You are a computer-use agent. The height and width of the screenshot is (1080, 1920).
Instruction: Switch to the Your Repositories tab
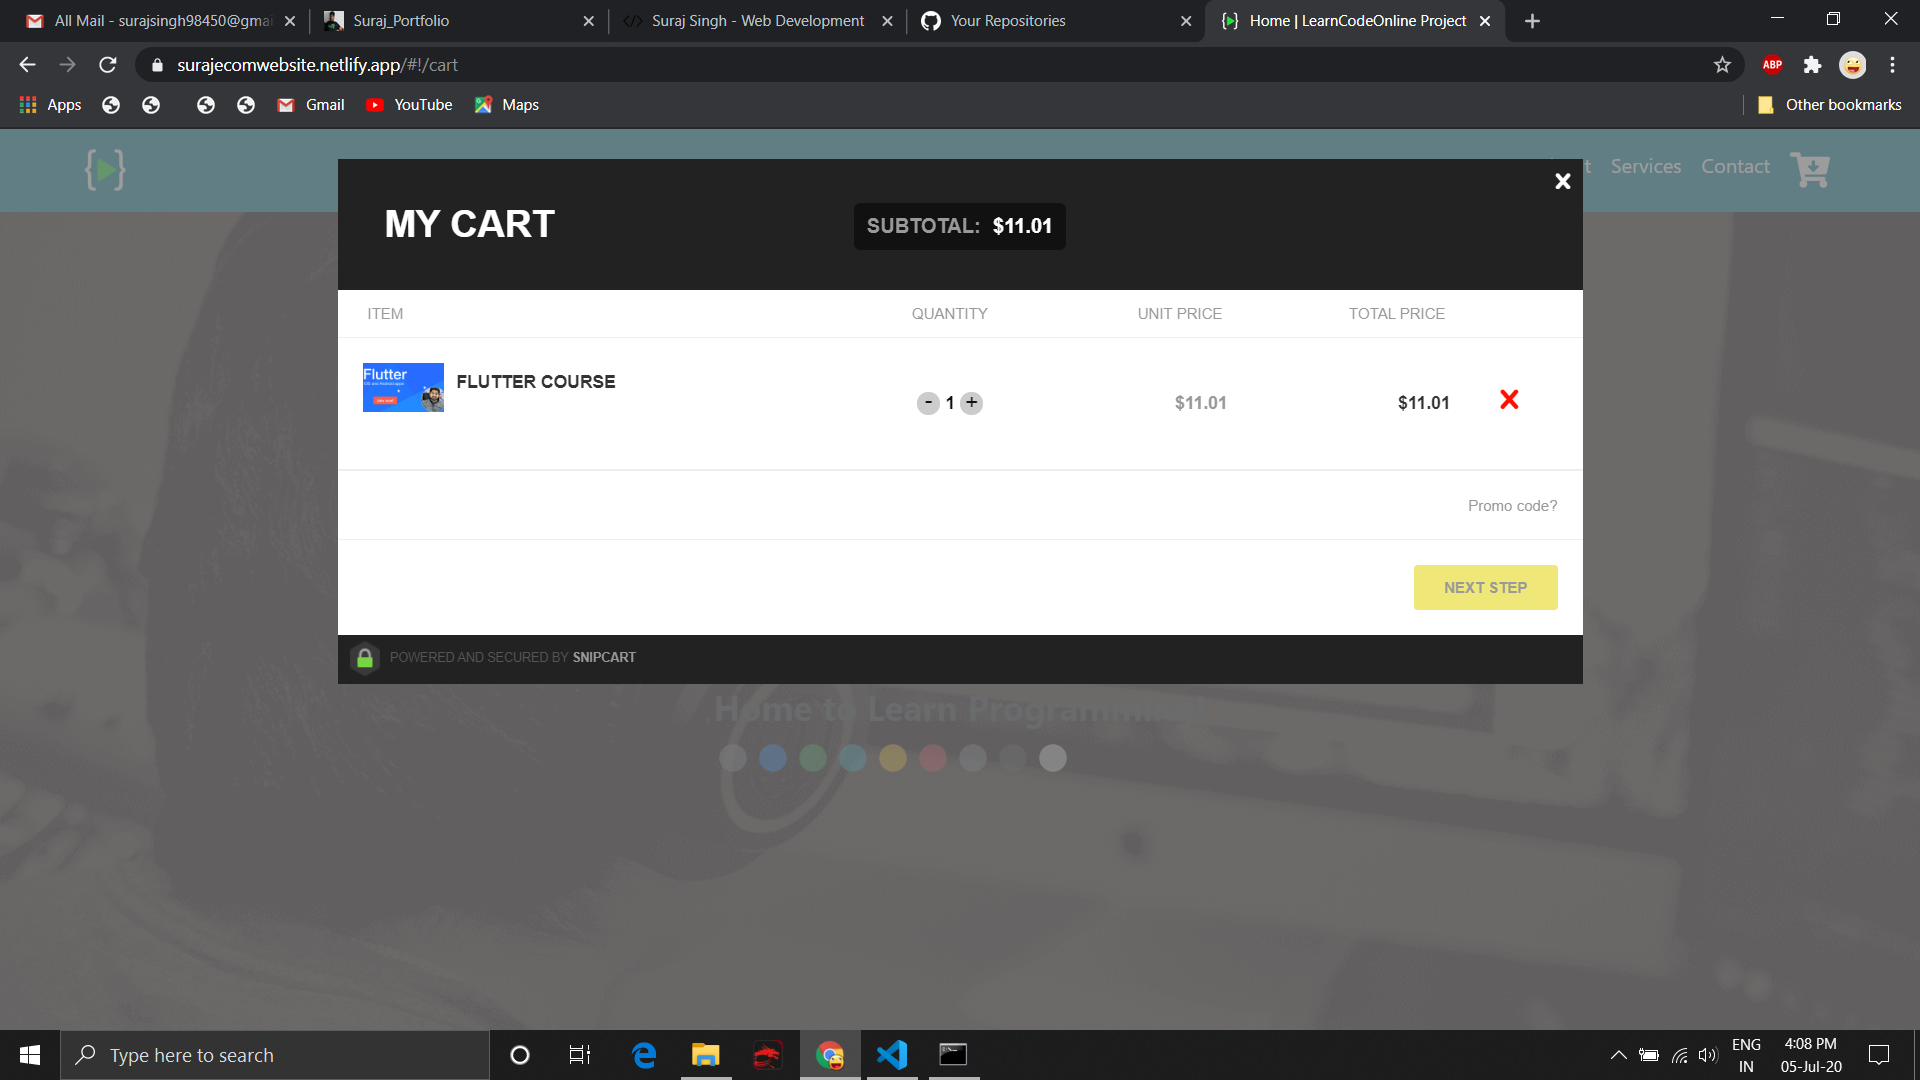(x=1055, y=20)
